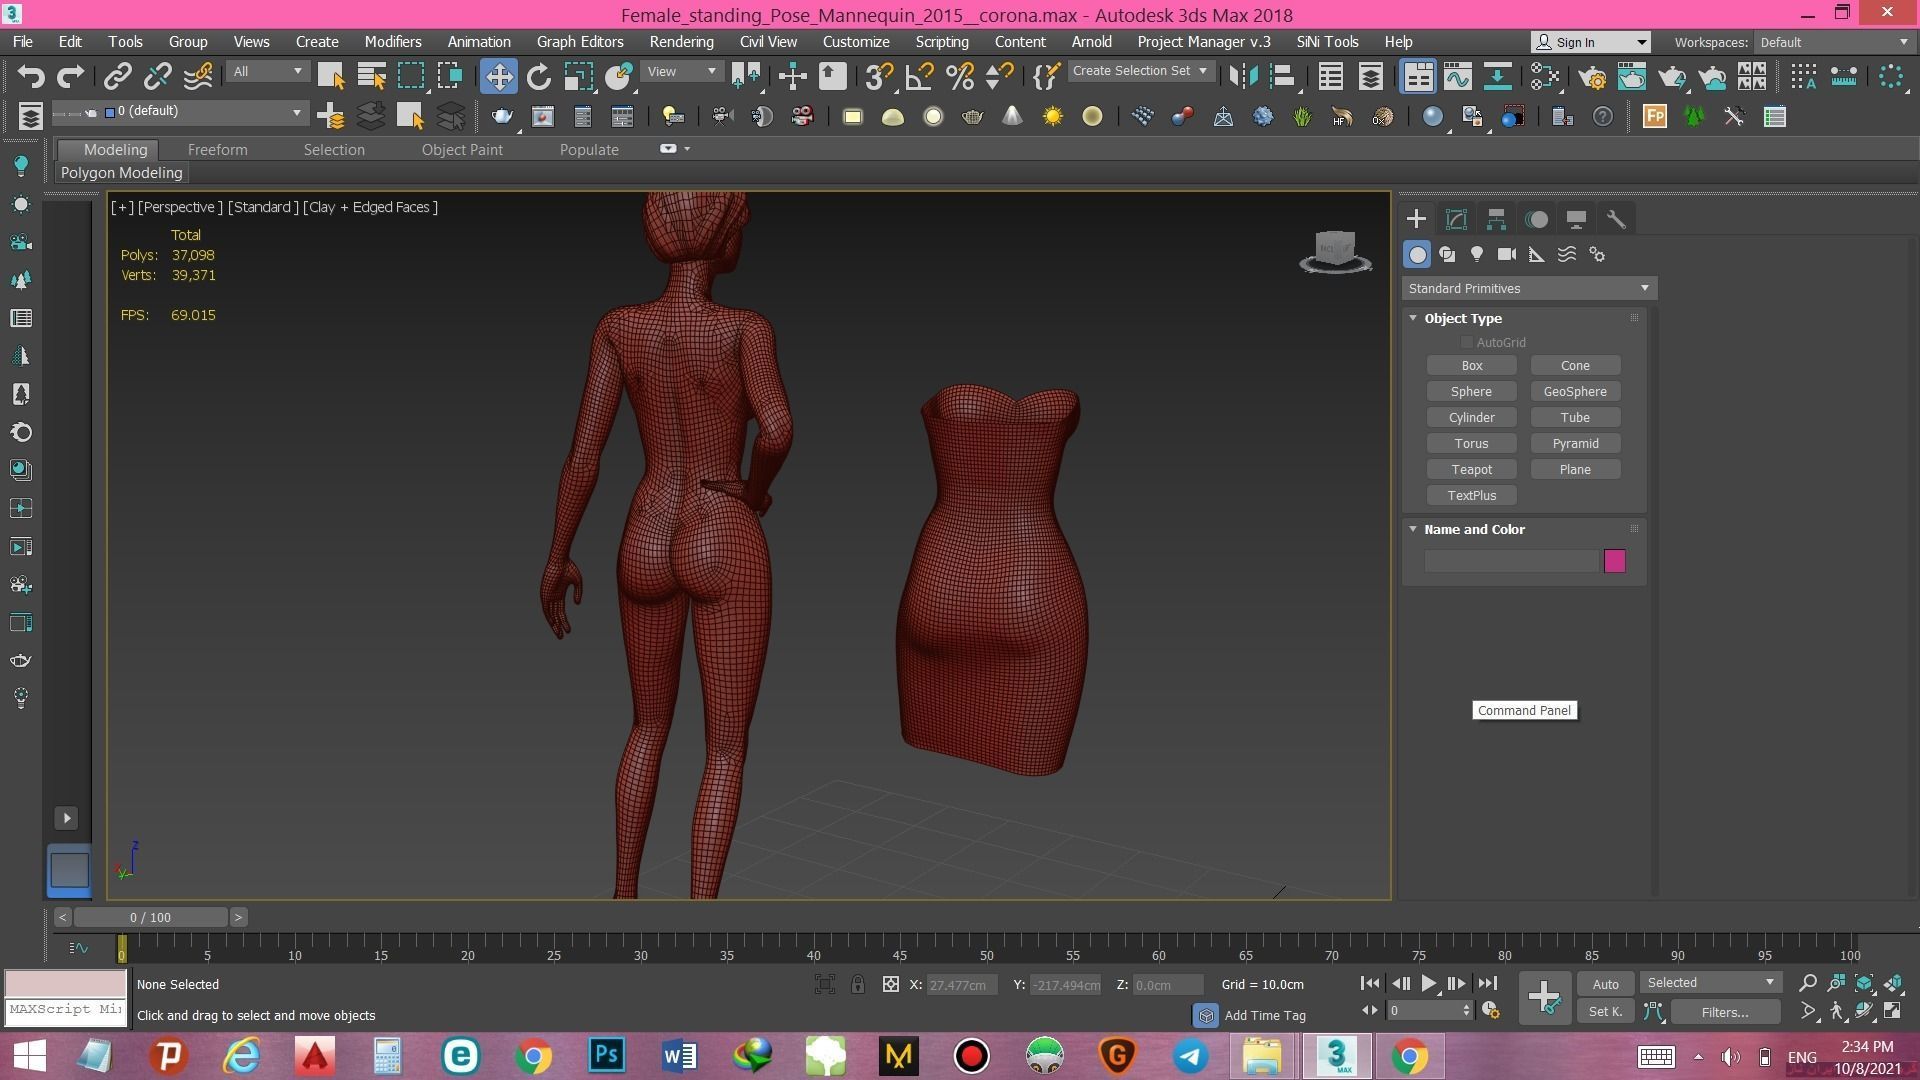Open Create Selection Set dropdown
1920x1080 pixels.
1140,71
